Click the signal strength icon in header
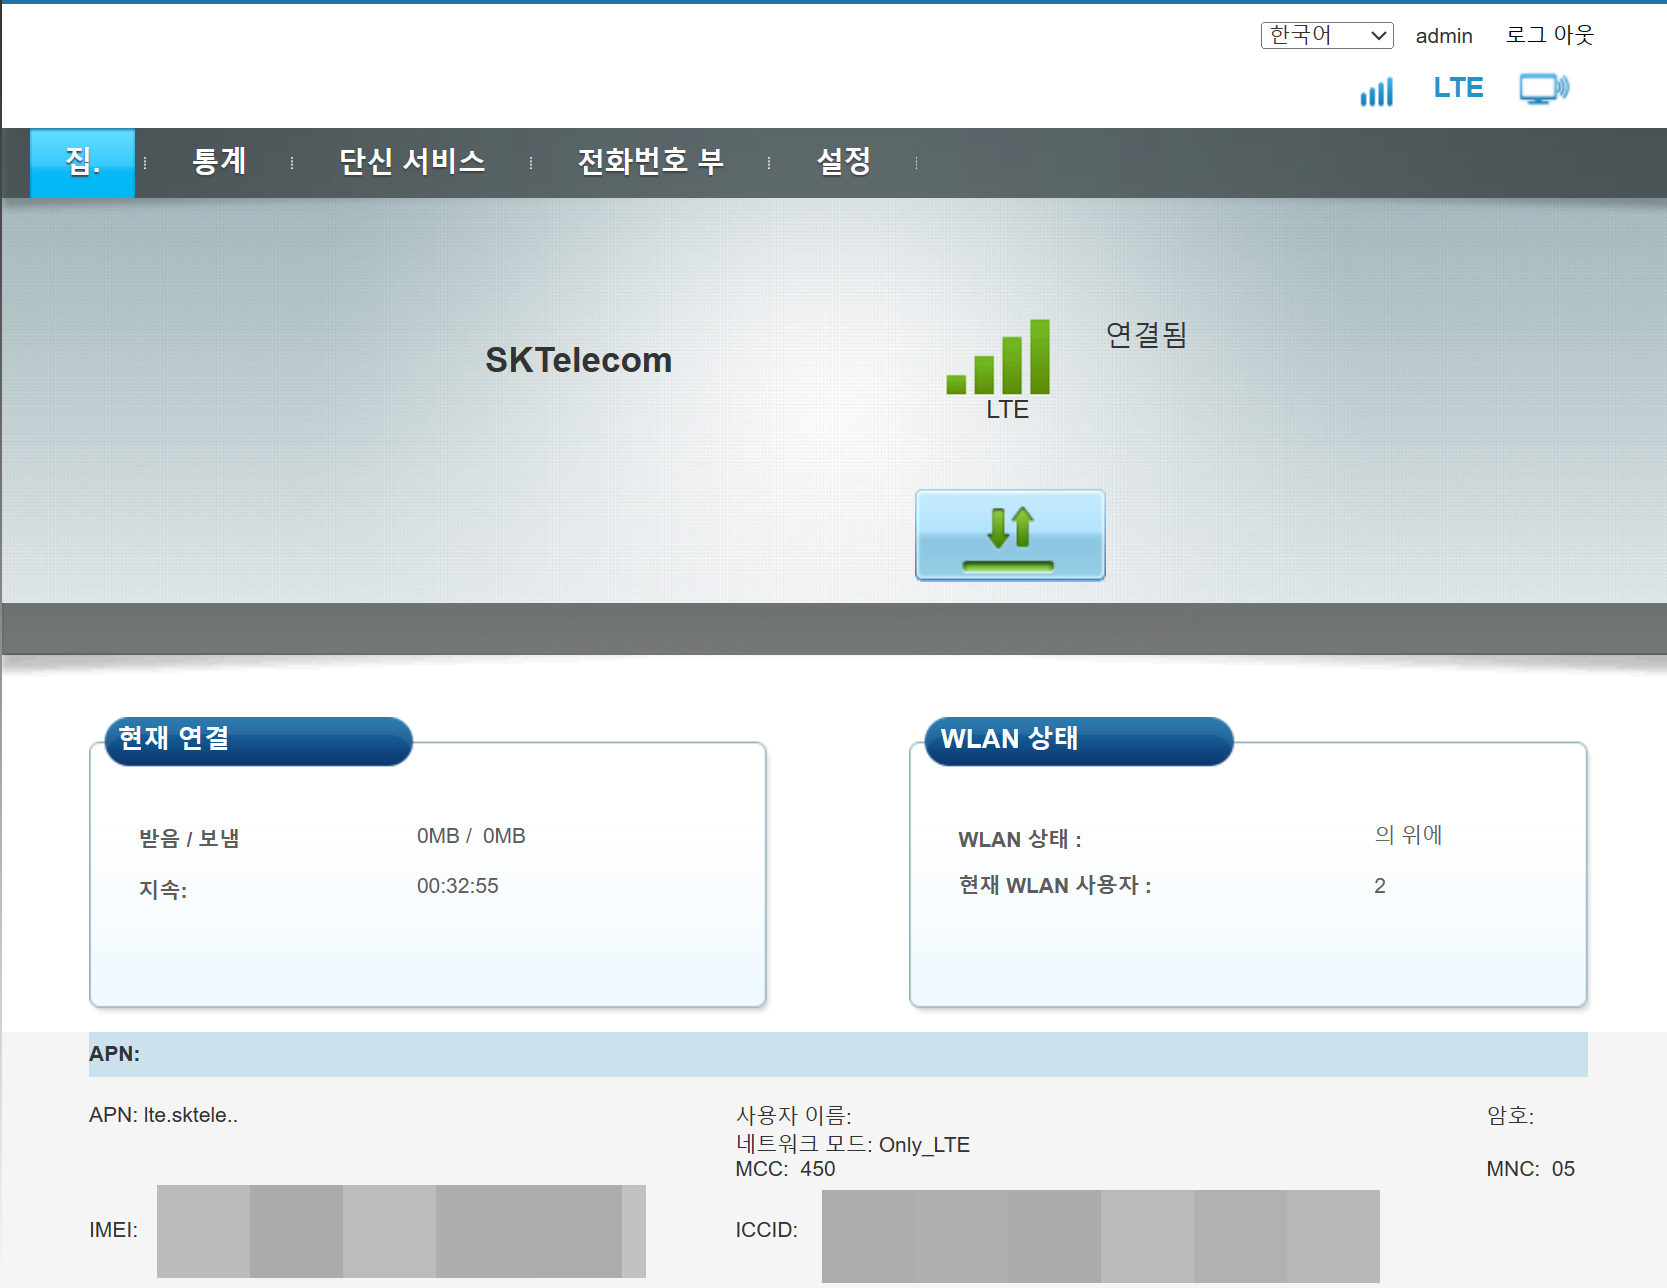This screenshot has width=1667, height=1288. click(1376, 92)
